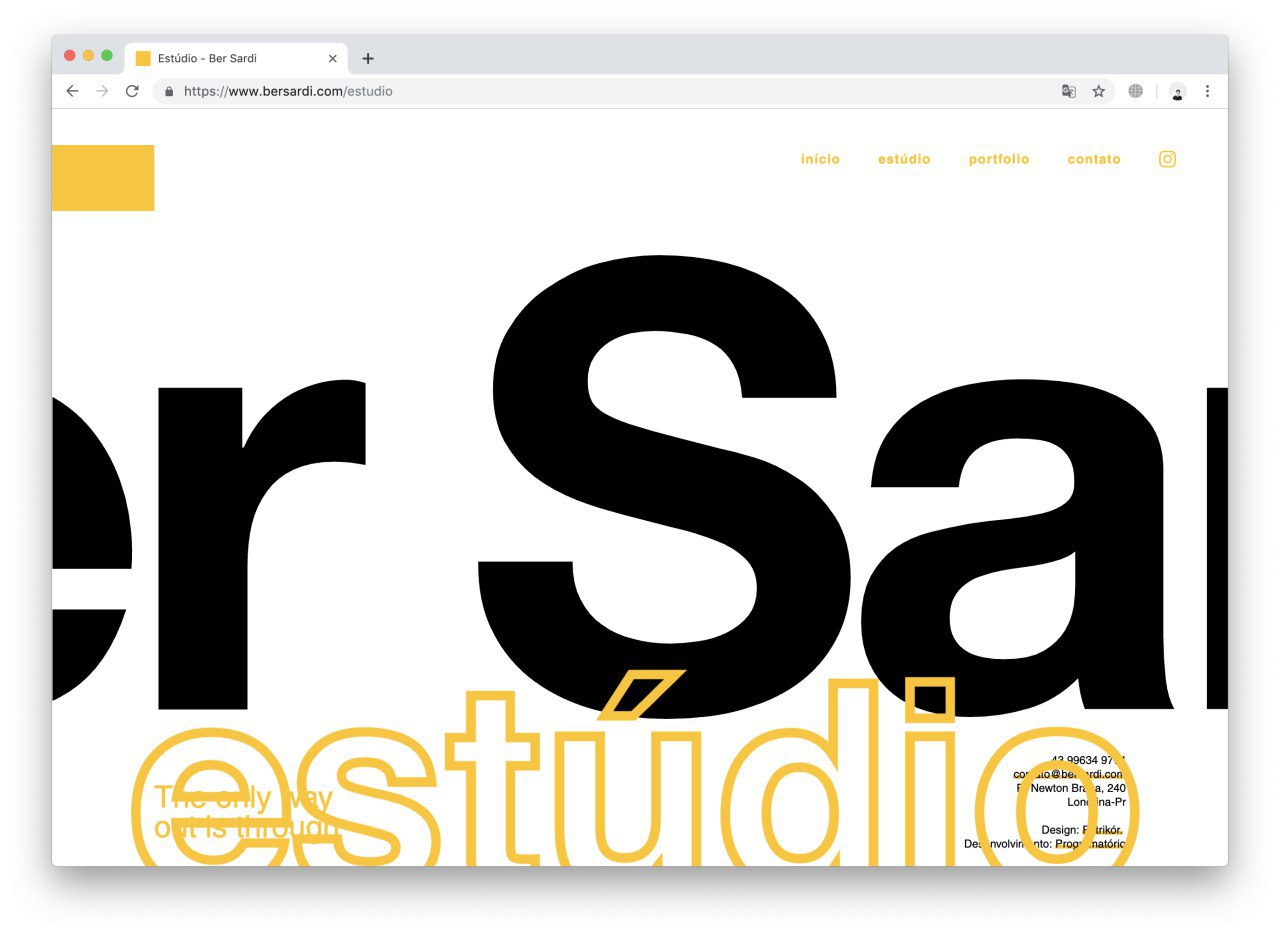1280x935 pixels.
Task: Click the Newton Braga address line
Action: pyautogui.click(x=1071, y=788)
